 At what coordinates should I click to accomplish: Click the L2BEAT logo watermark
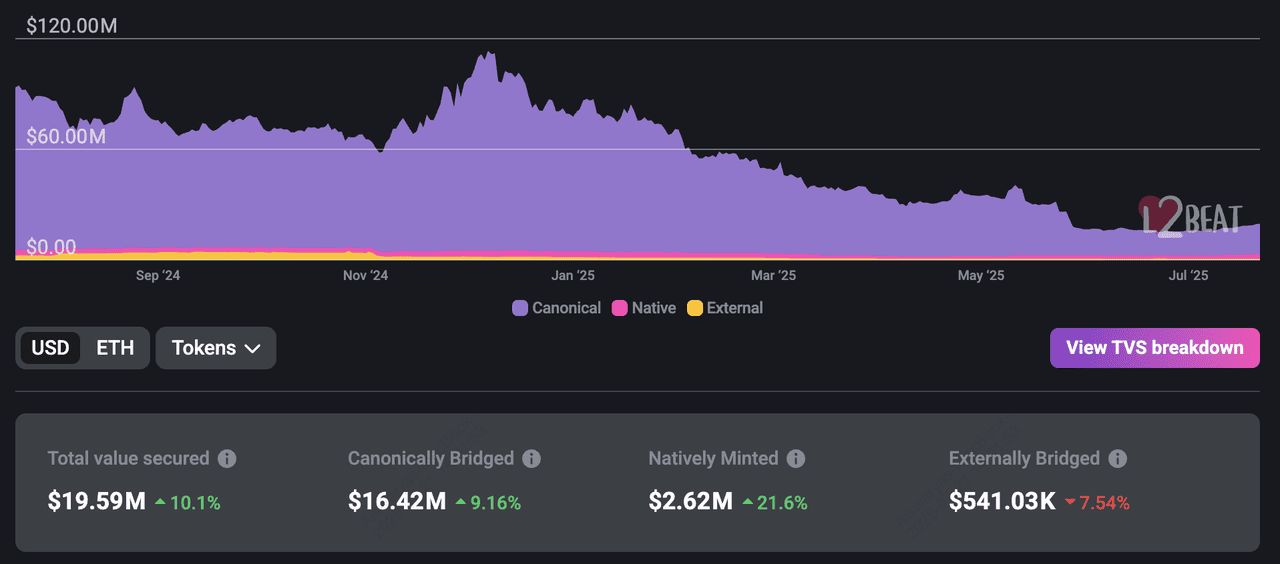pos(1190,216)
